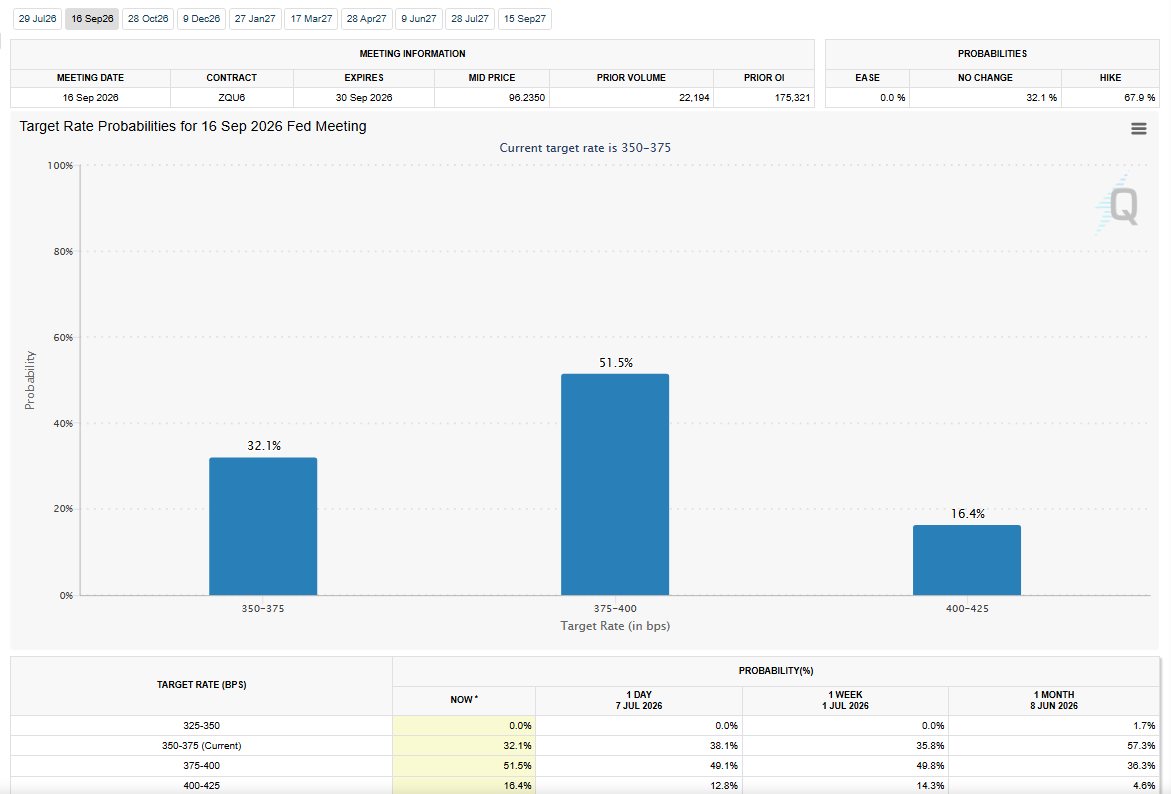Screen dimensions: 1171x794
Task: Select the 29 Jul26 meeting tab
Action: pyautogui.click(x=37, y=19)
